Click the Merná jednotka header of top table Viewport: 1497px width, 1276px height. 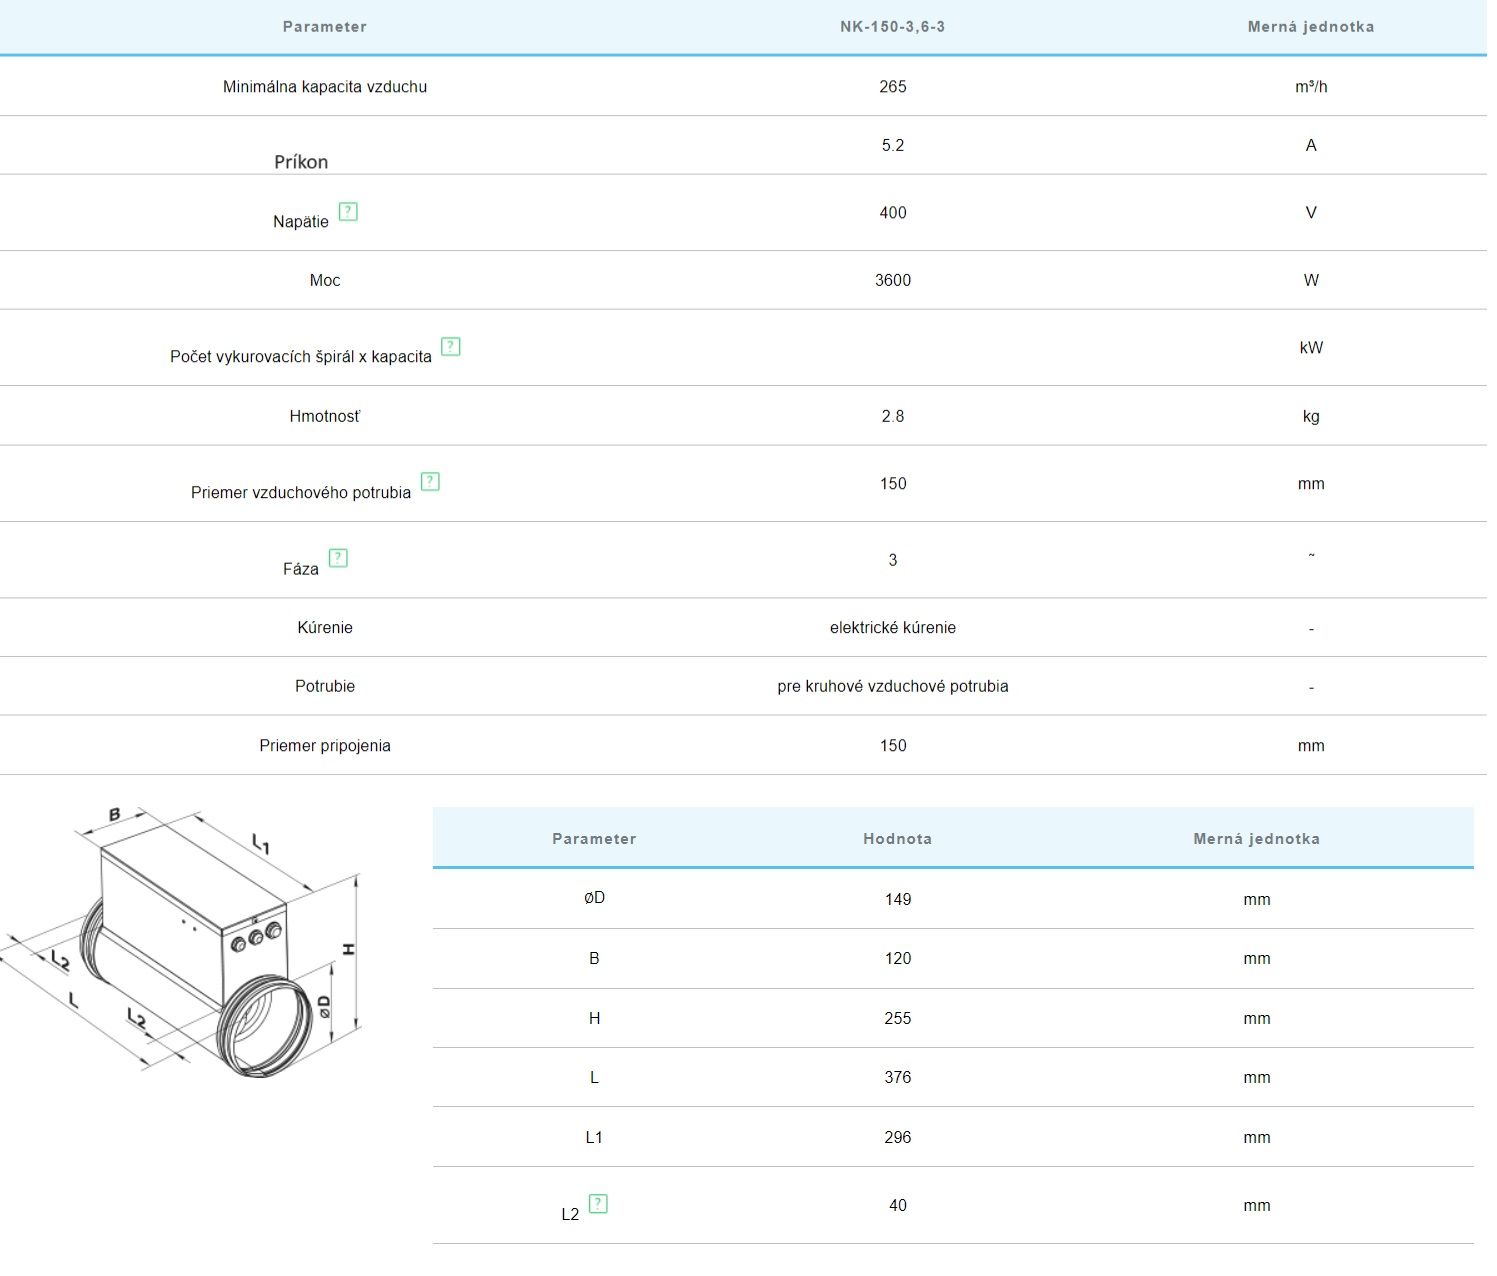(x=1310, y=27)
